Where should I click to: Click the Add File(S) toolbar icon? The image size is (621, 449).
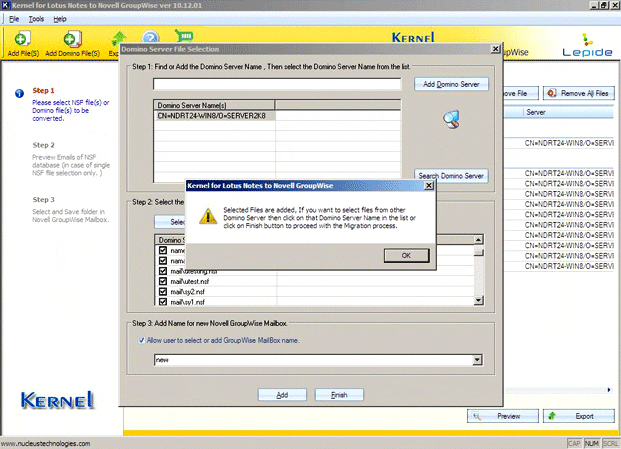pyautogui.click(x=23, y=39)
